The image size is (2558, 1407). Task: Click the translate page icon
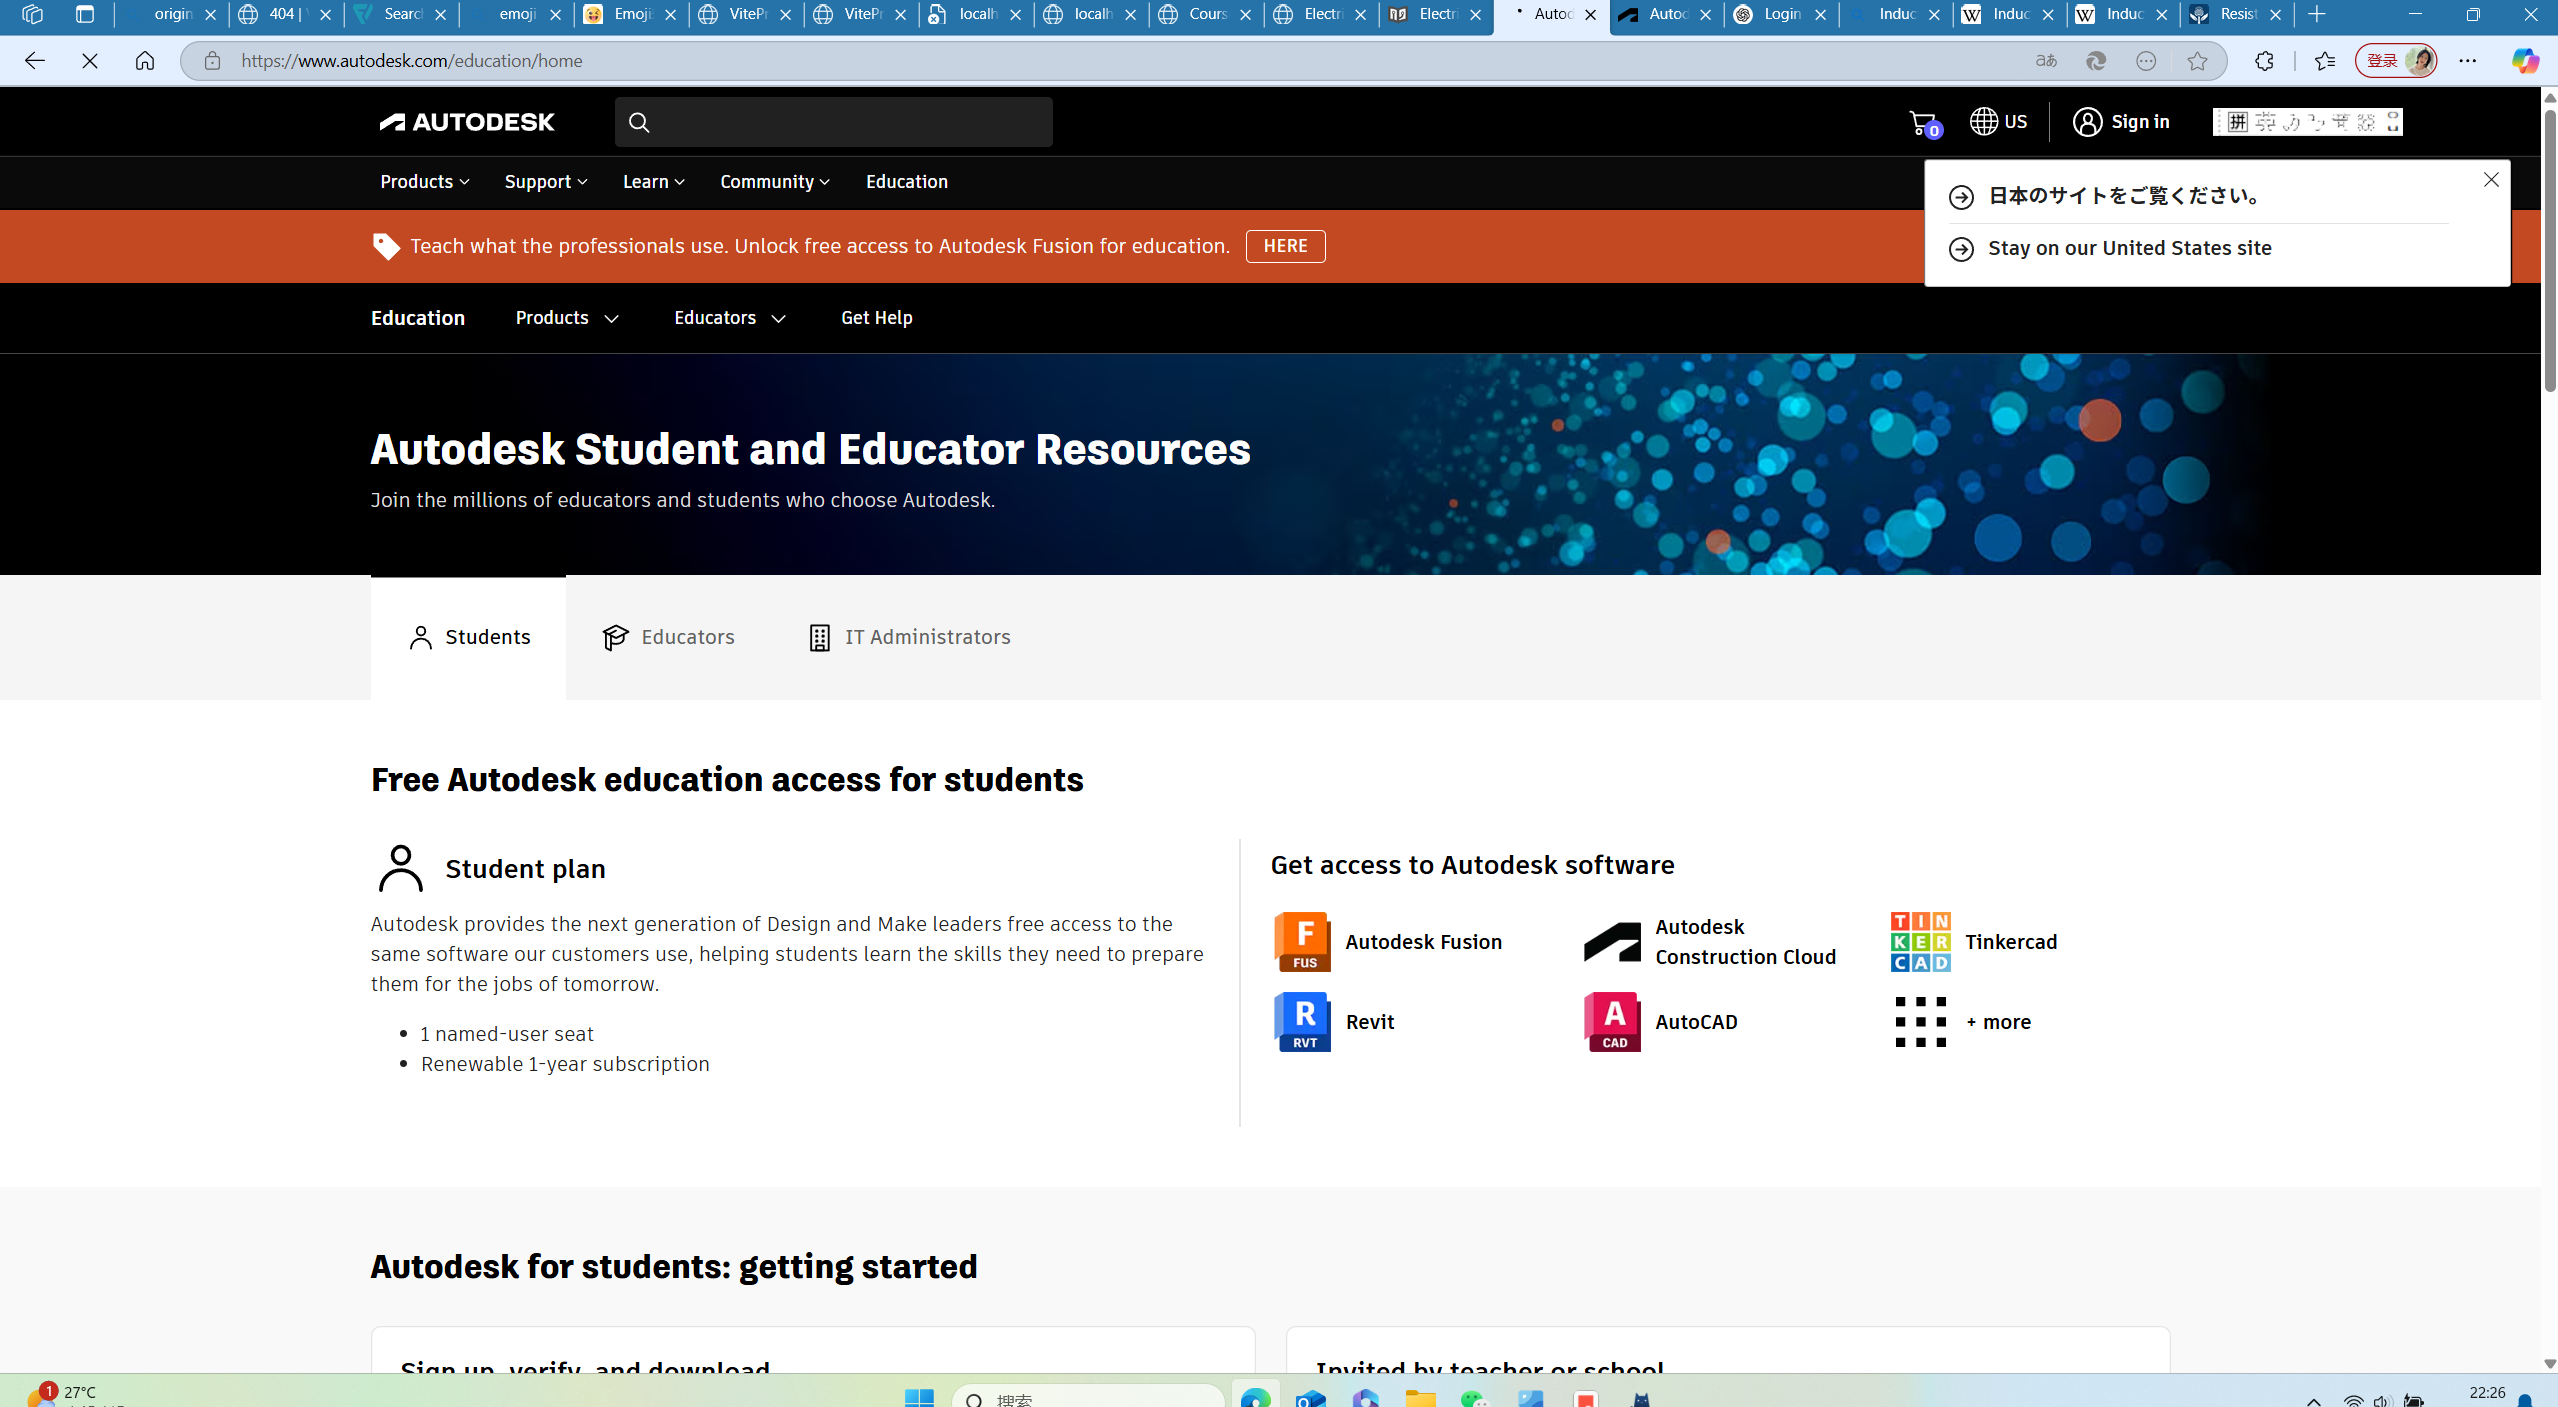(2046, 61)
